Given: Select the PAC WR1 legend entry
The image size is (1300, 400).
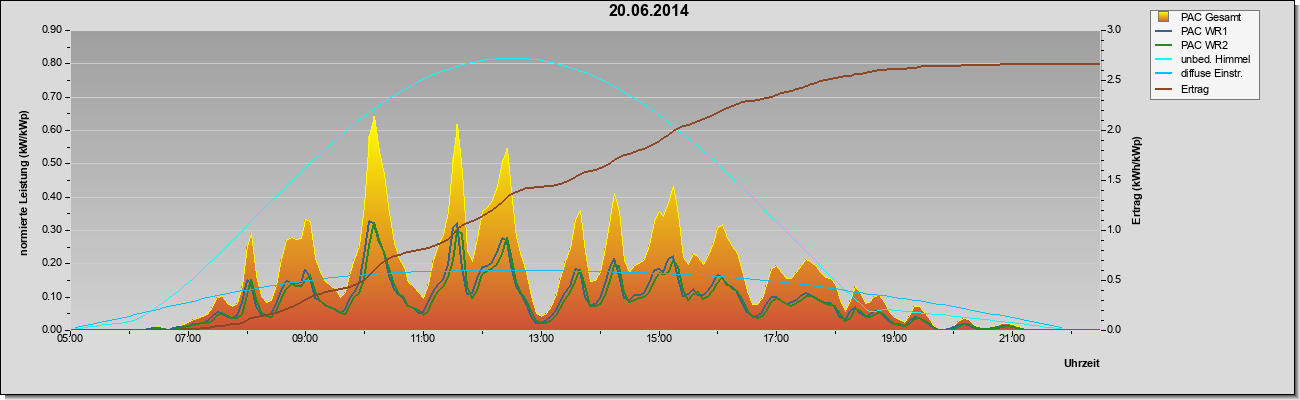Looking at the screenshot, I should pos(1203,31).
